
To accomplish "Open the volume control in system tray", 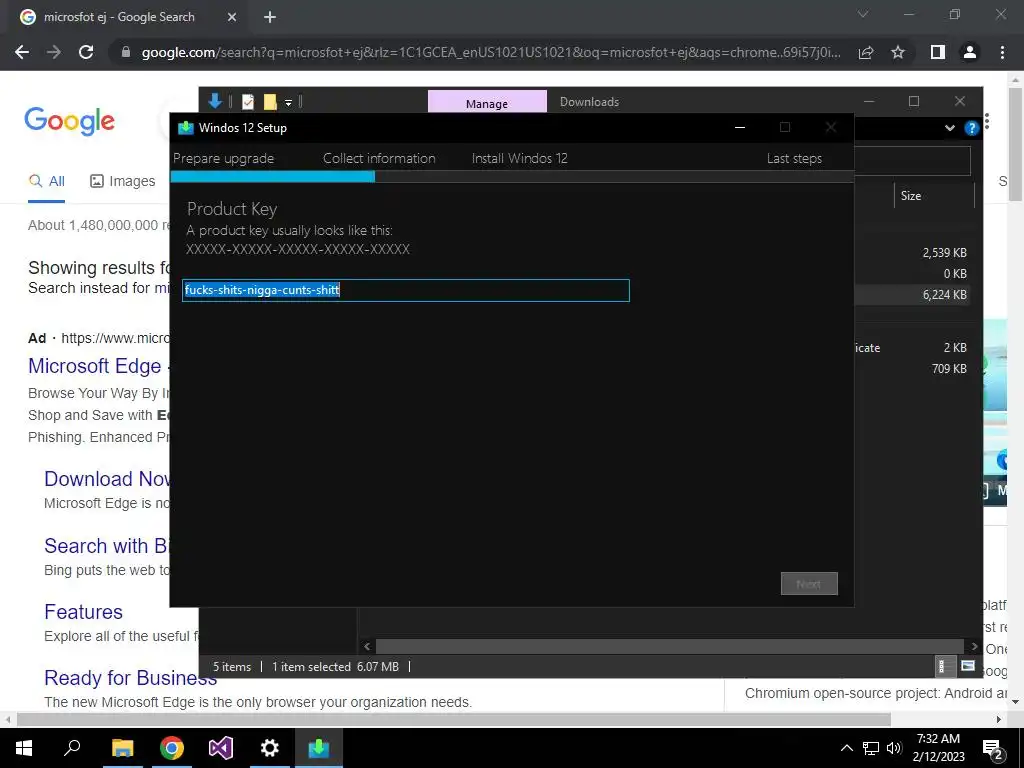I will pos(894,748).
